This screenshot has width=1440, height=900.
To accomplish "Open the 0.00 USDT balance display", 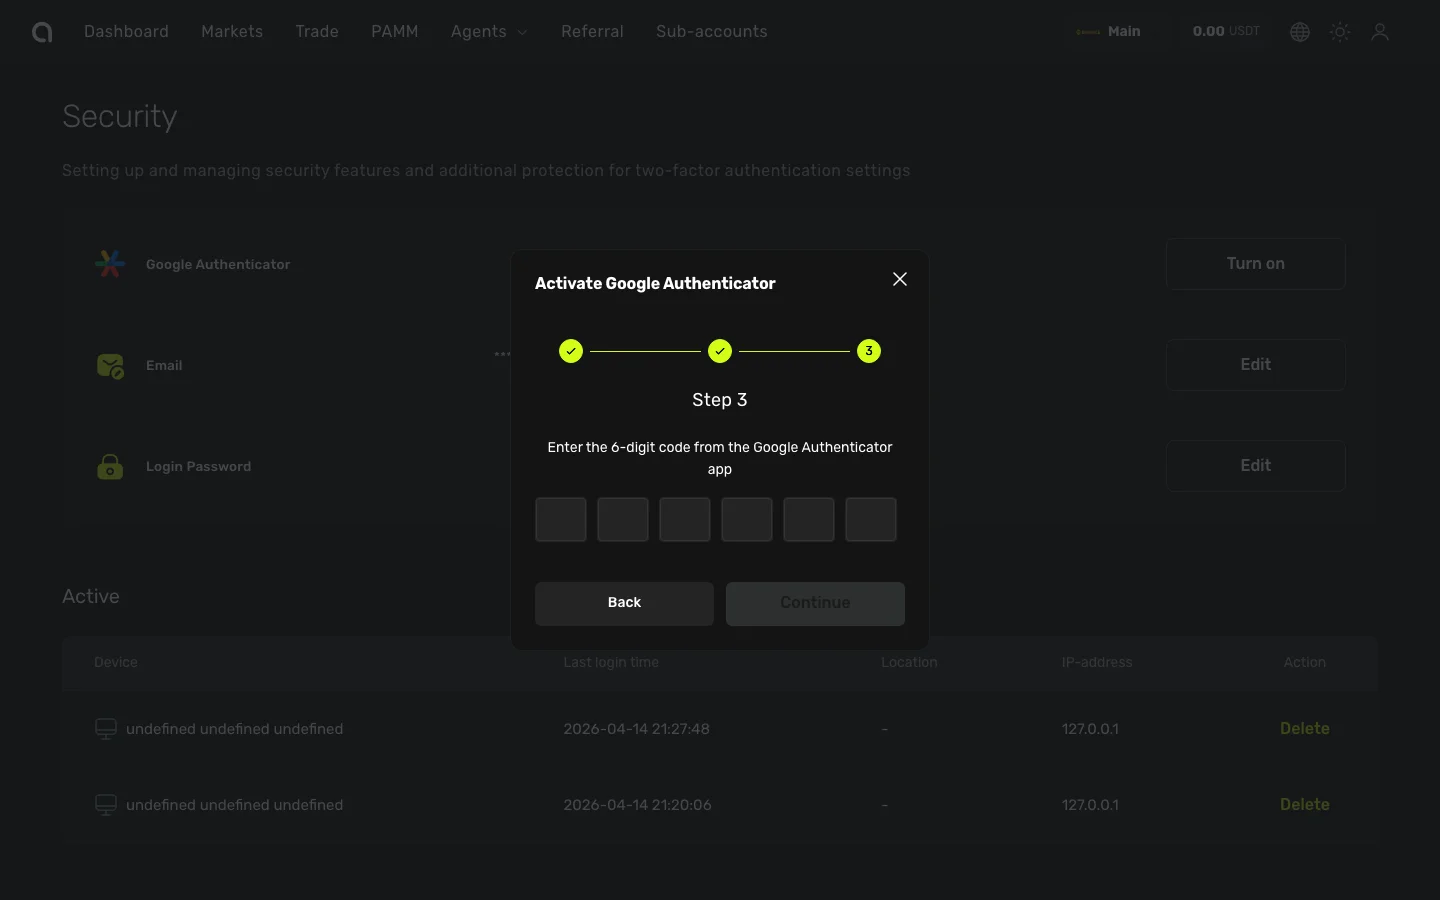I will [1225, 31].
